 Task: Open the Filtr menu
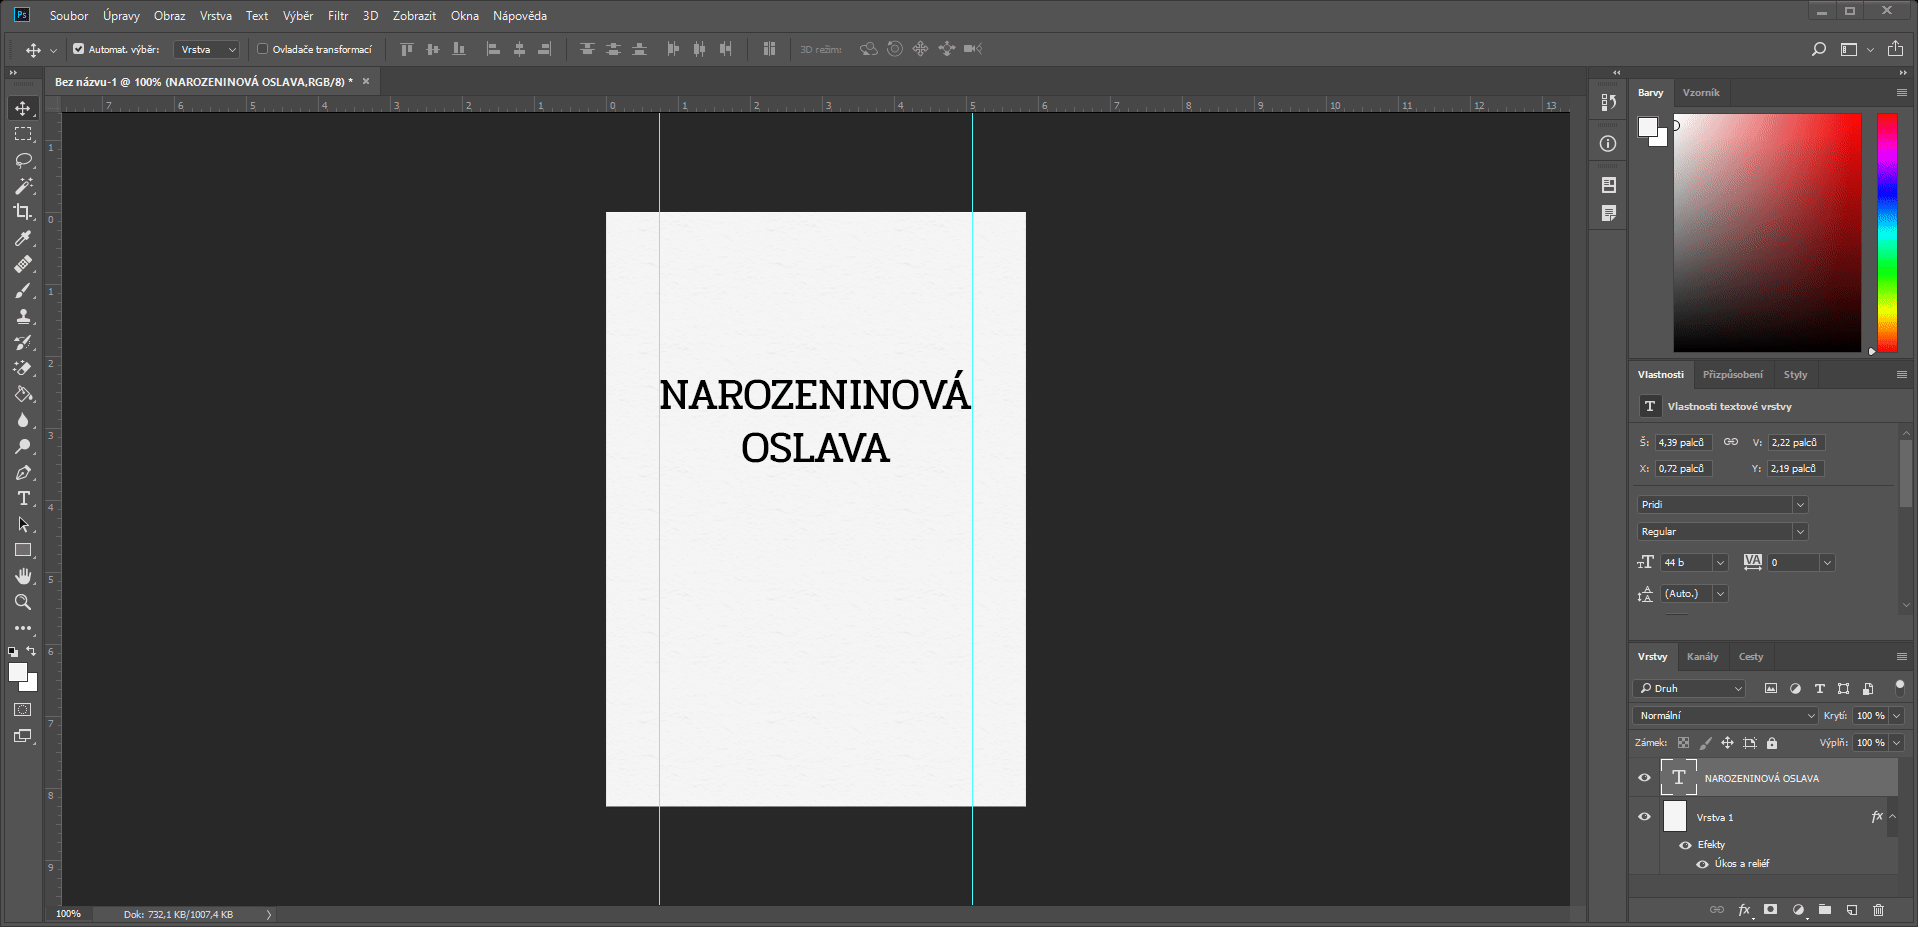click(338, 16)
